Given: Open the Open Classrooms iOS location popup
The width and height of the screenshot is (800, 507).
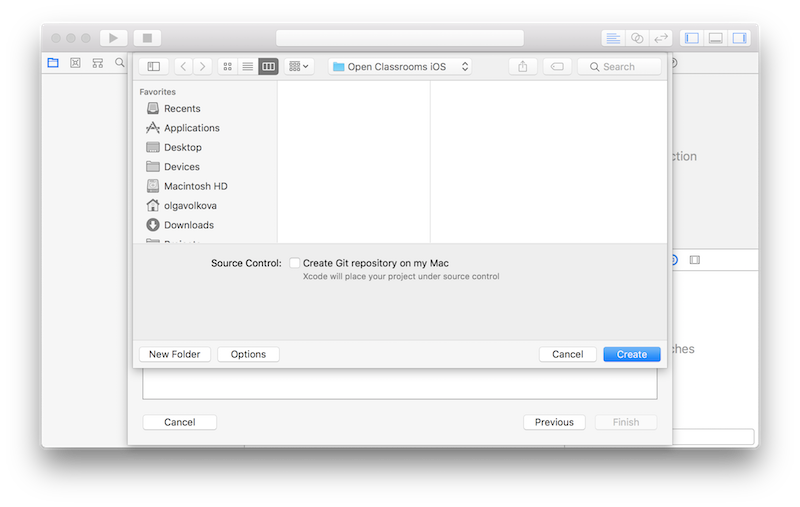Looking at the screenshot, I should click(x=400, y=66).
